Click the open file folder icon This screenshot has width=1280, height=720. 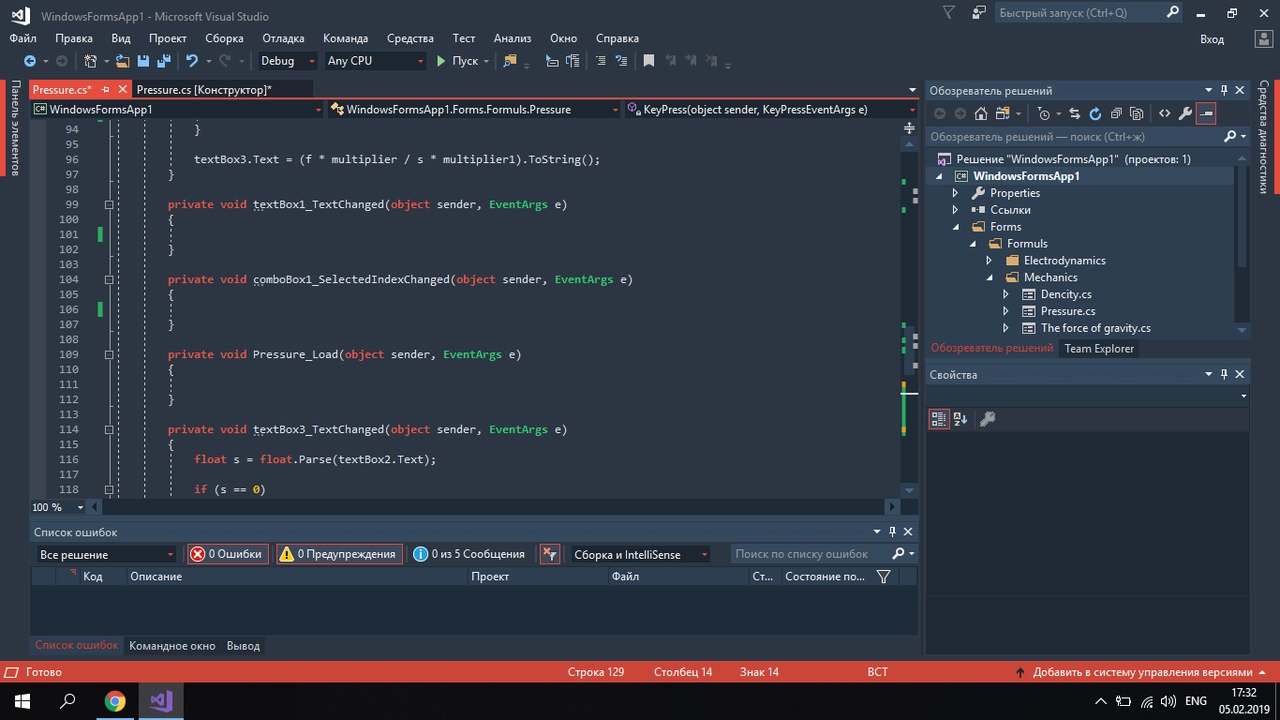[122, 61]
